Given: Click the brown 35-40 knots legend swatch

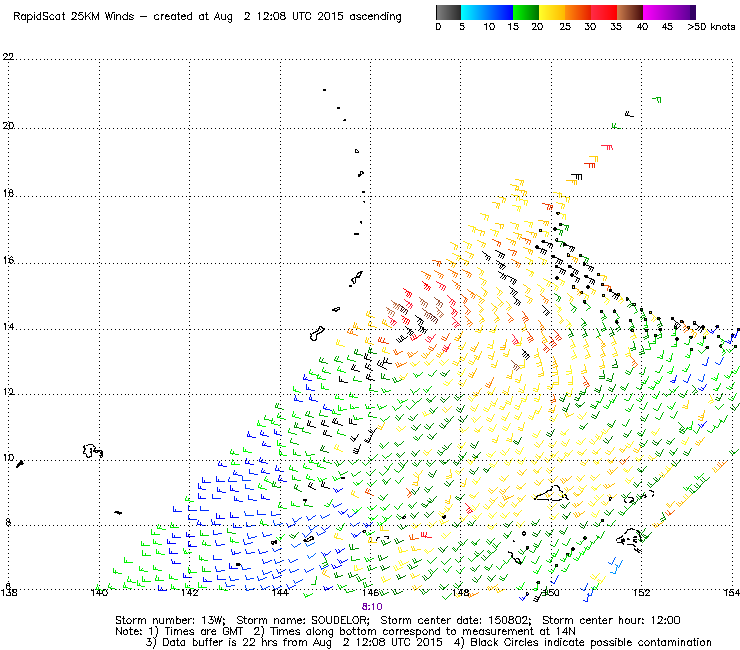Looking at the screenshot, I should point(630,12).
